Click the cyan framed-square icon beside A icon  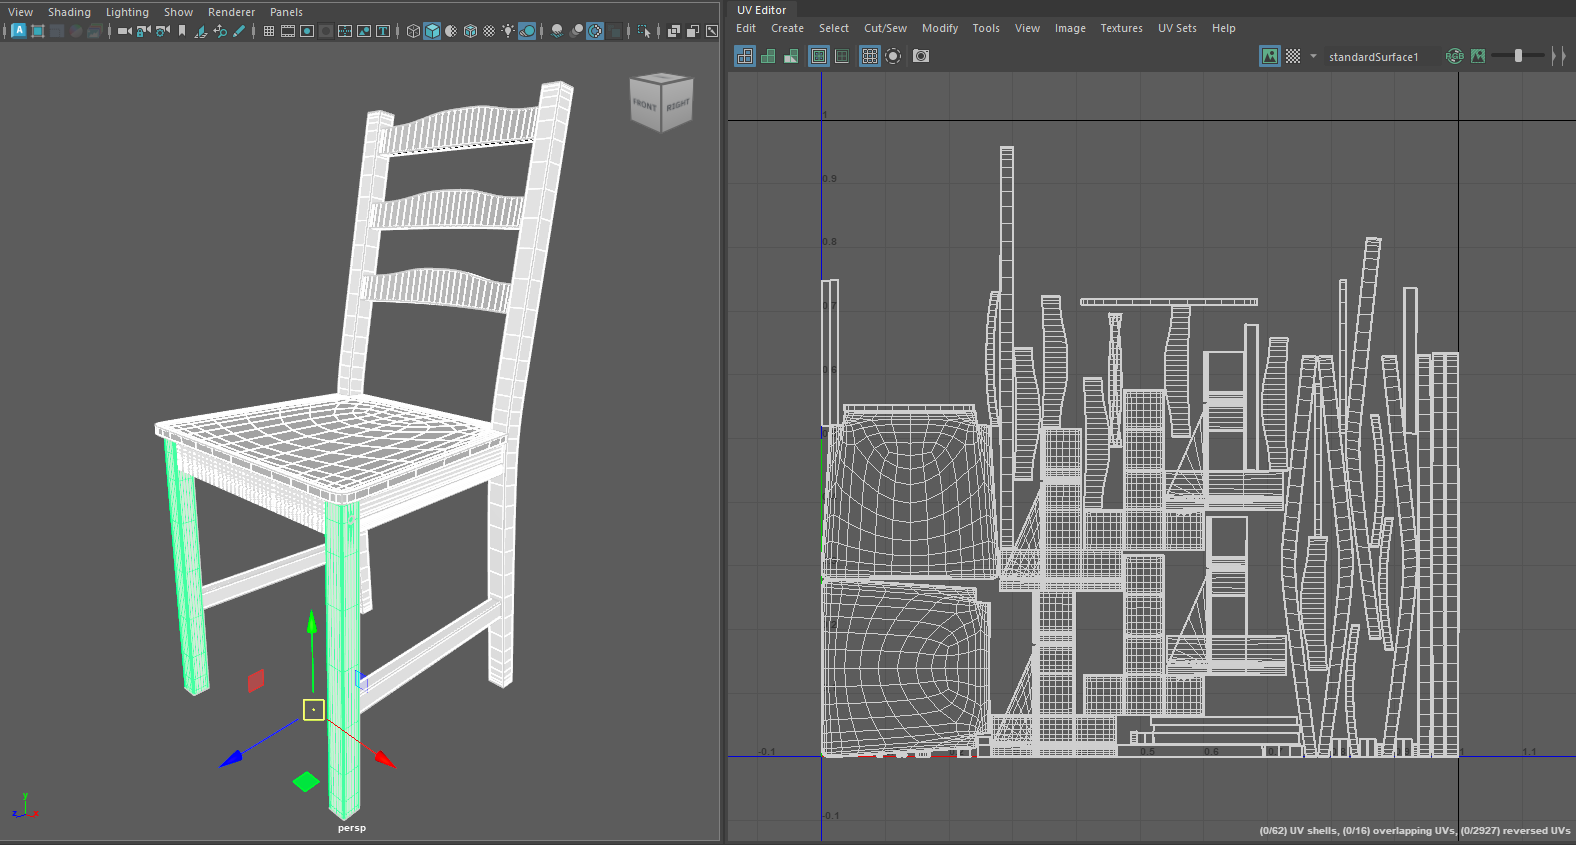[37, 31]
